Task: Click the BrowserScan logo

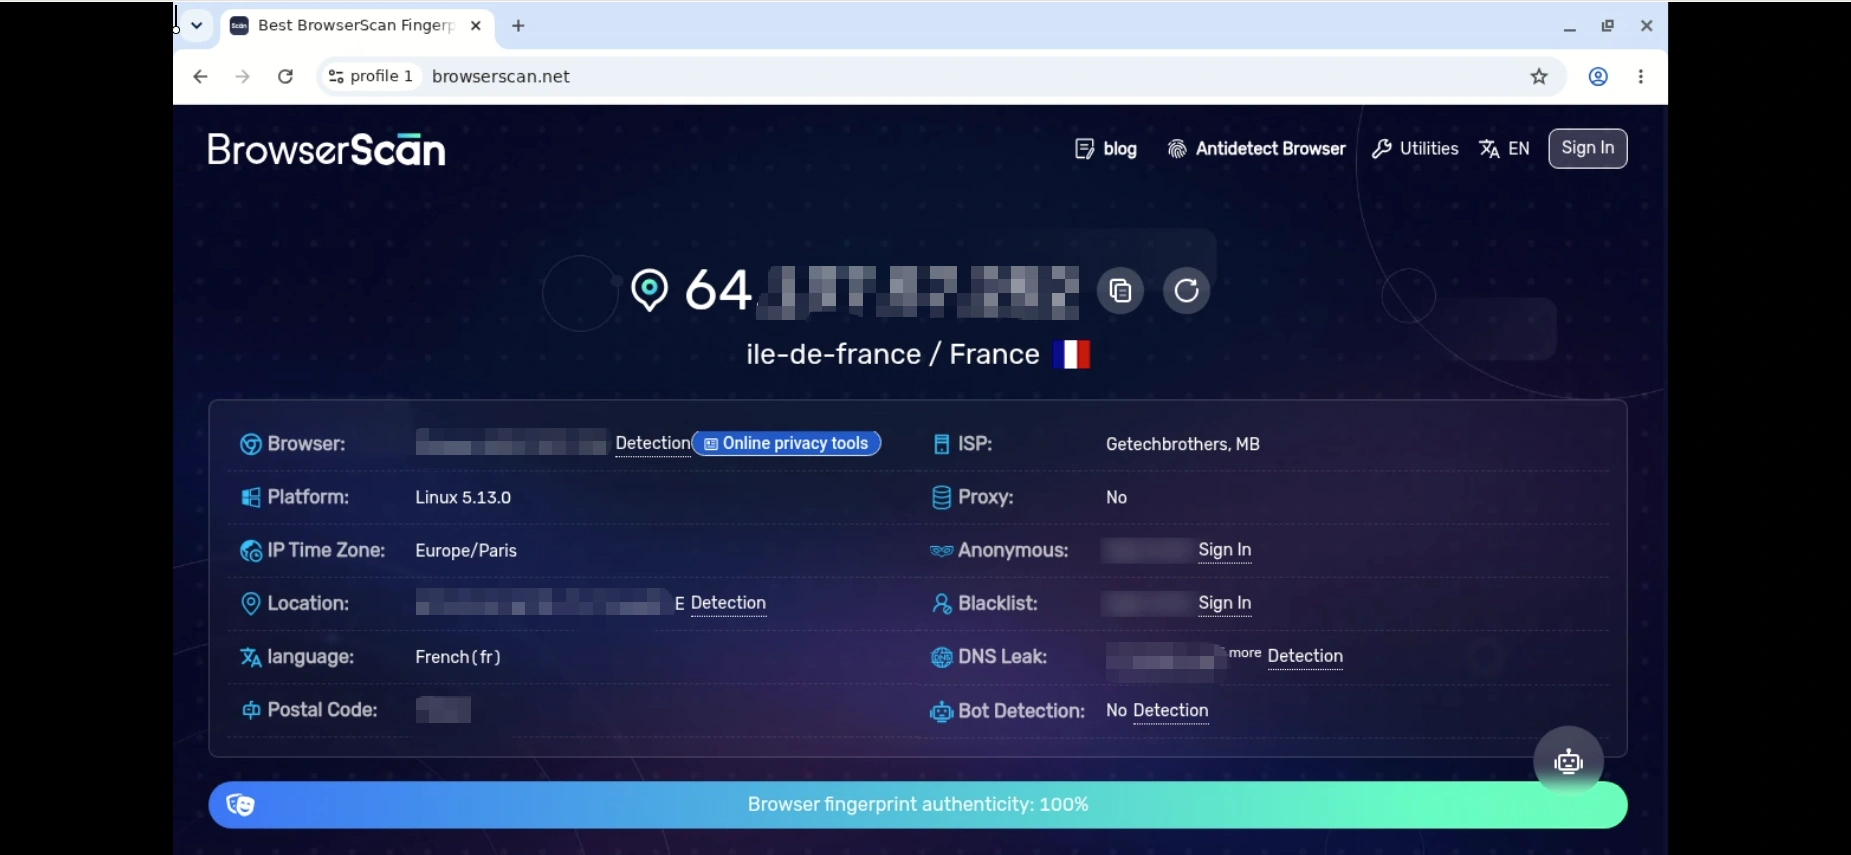Action: point(326,149)
